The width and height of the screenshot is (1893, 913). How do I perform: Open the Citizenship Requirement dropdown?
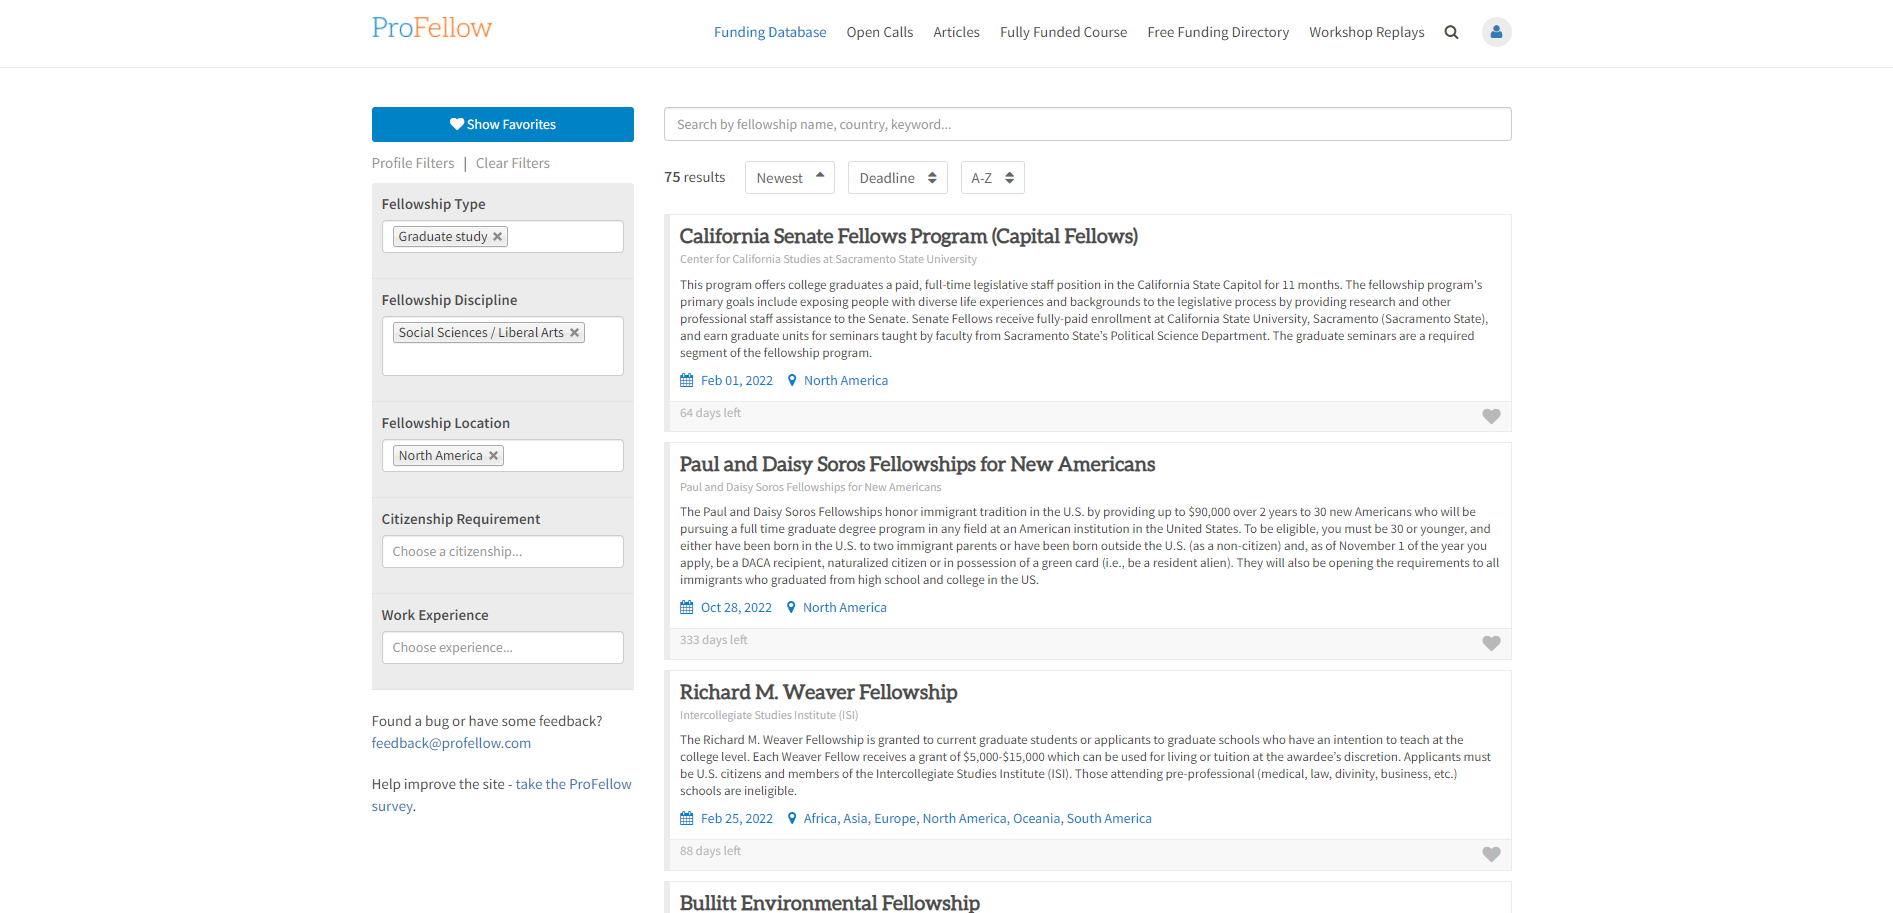tap(502, 552)
